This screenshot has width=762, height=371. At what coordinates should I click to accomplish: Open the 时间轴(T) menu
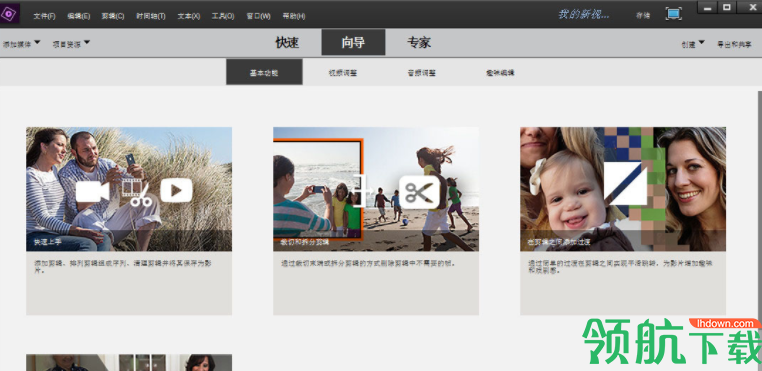click(151, 16)
